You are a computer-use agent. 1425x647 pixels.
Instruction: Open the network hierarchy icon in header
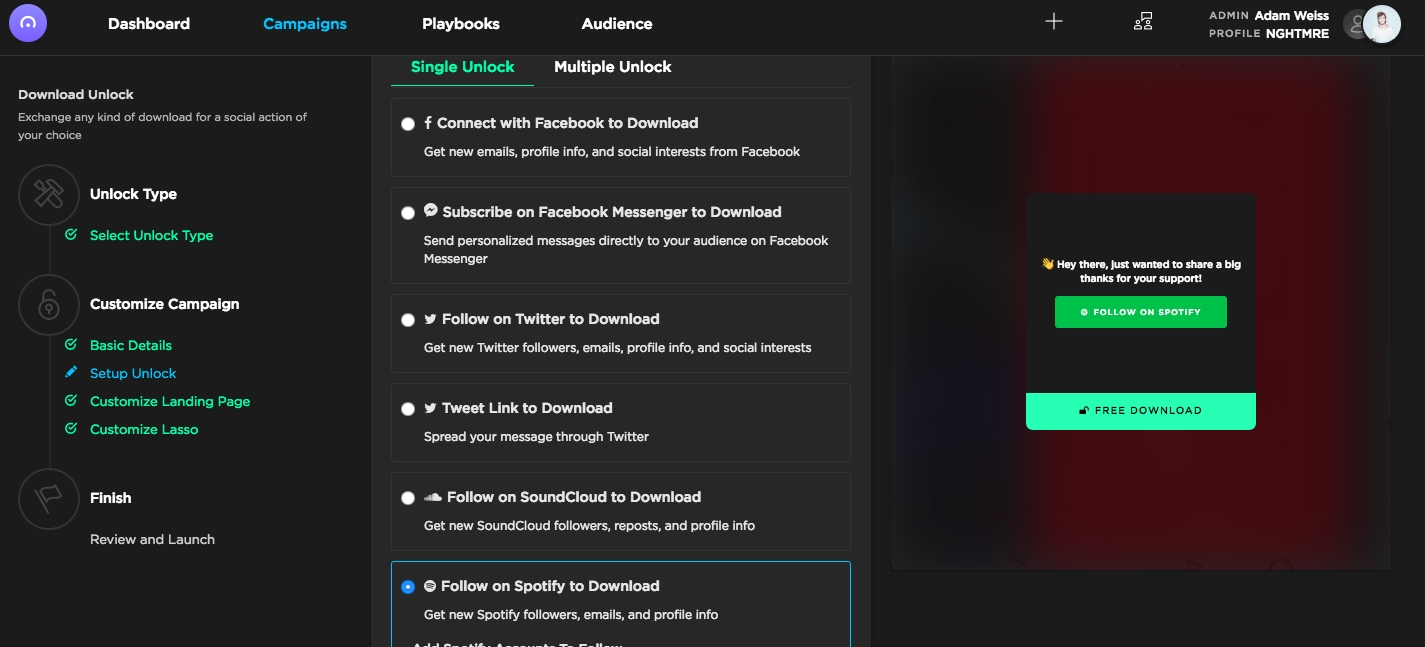(1144, 21)
